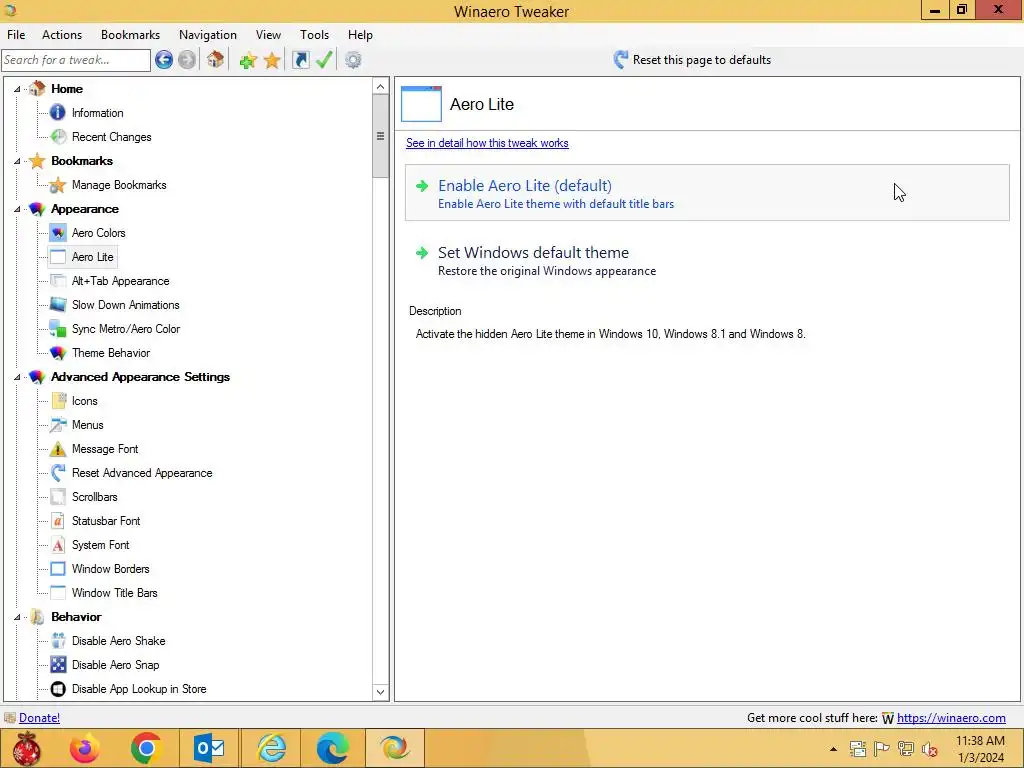
Task: Click the Disable Aero Snap icon
Action: [x=57, y=664]
